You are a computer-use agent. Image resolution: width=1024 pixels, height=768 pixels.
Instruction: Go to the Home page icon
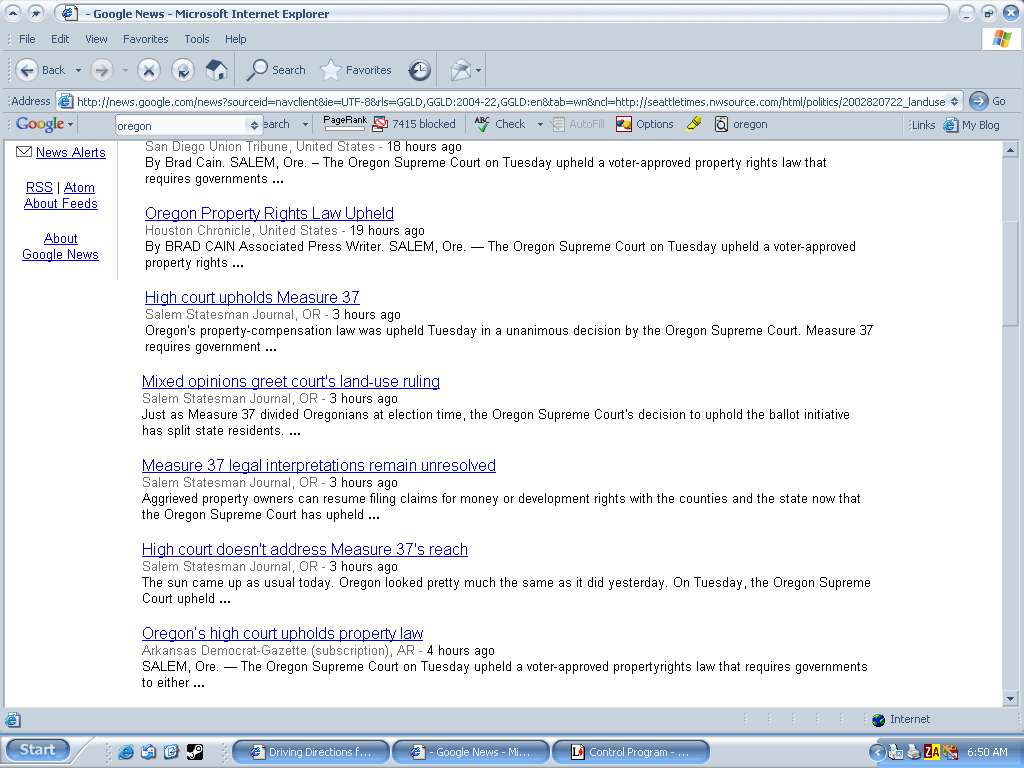click(x=216, y=70)
